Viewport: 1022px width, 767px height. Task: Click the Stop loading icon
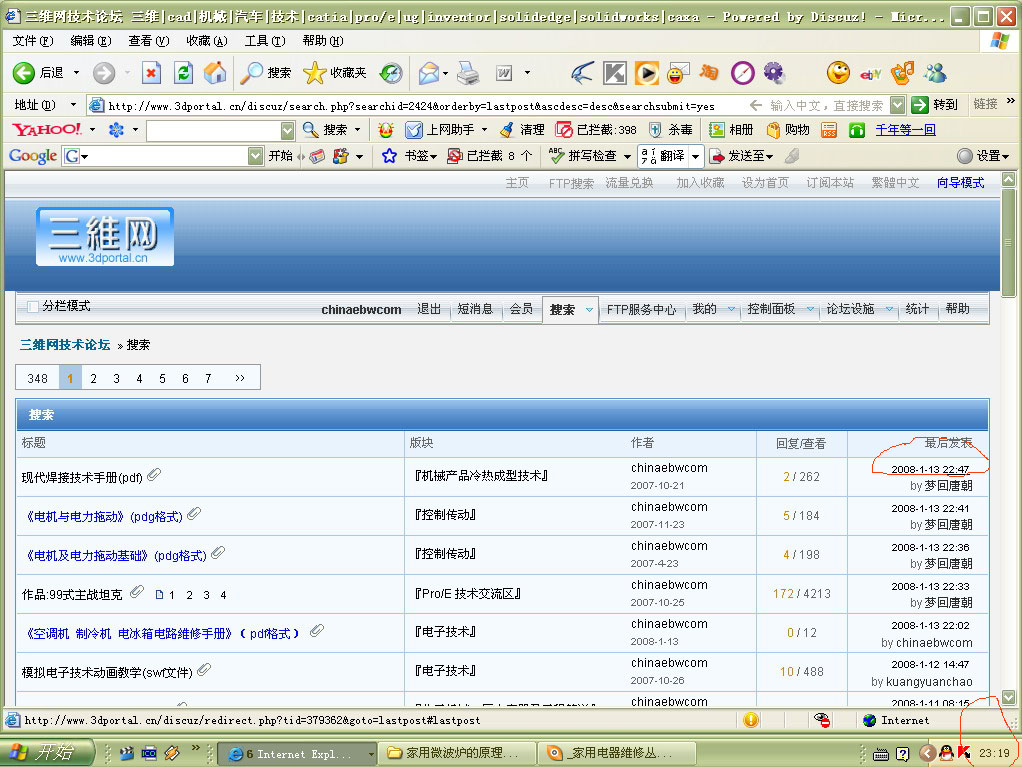point(151,73)
